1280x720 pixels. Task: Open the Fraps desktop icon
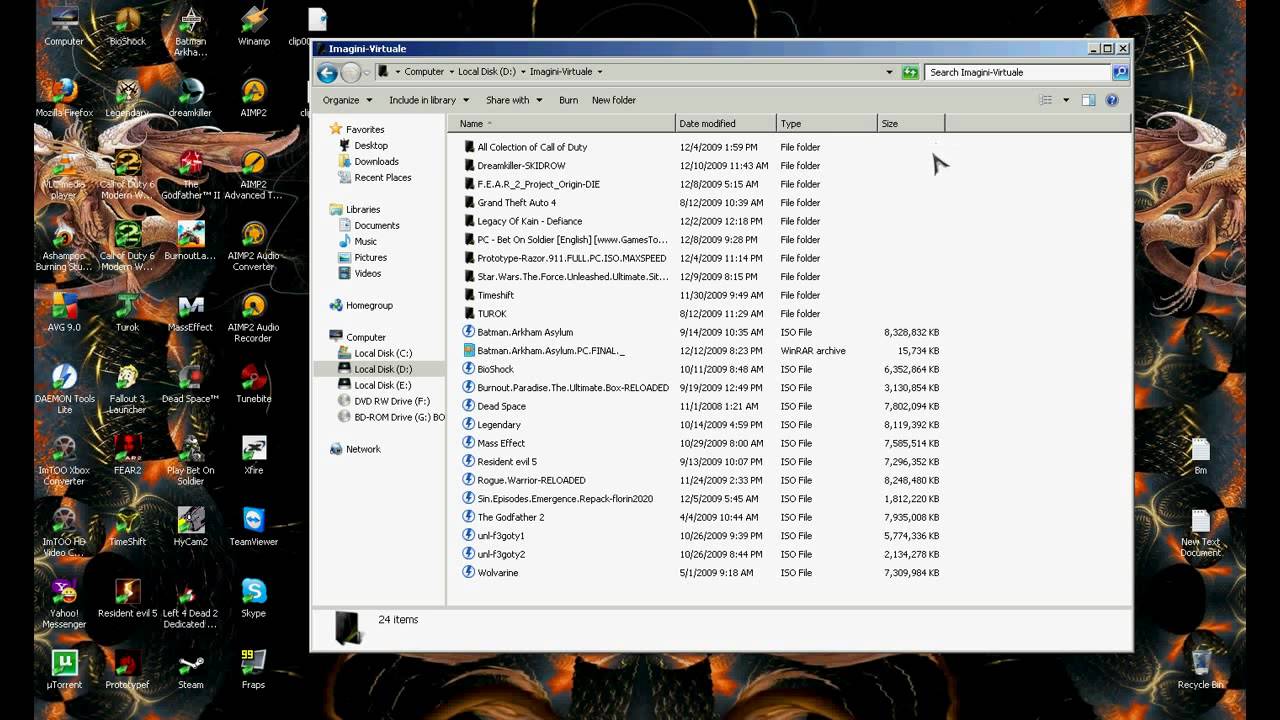(254, 671)
